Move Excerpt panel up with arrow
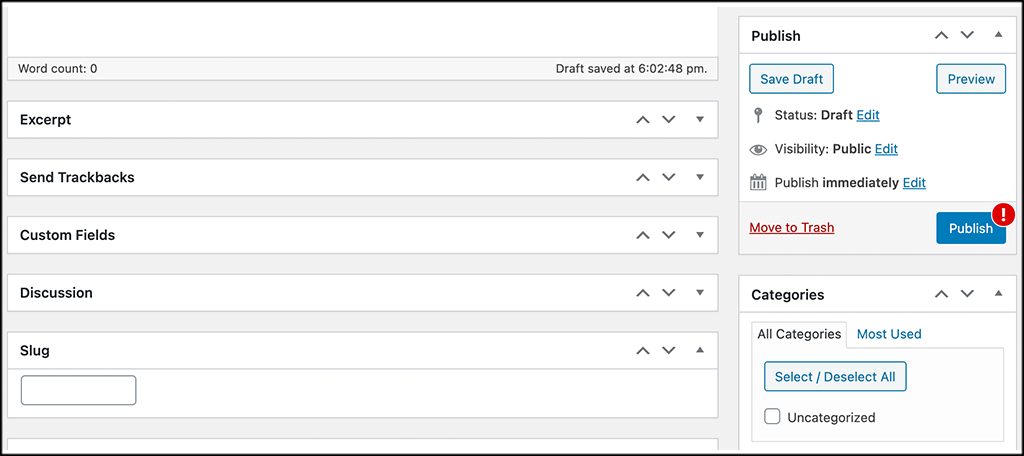The width and height of the screenshot is (1024, 456). click(x=643, y=120)
